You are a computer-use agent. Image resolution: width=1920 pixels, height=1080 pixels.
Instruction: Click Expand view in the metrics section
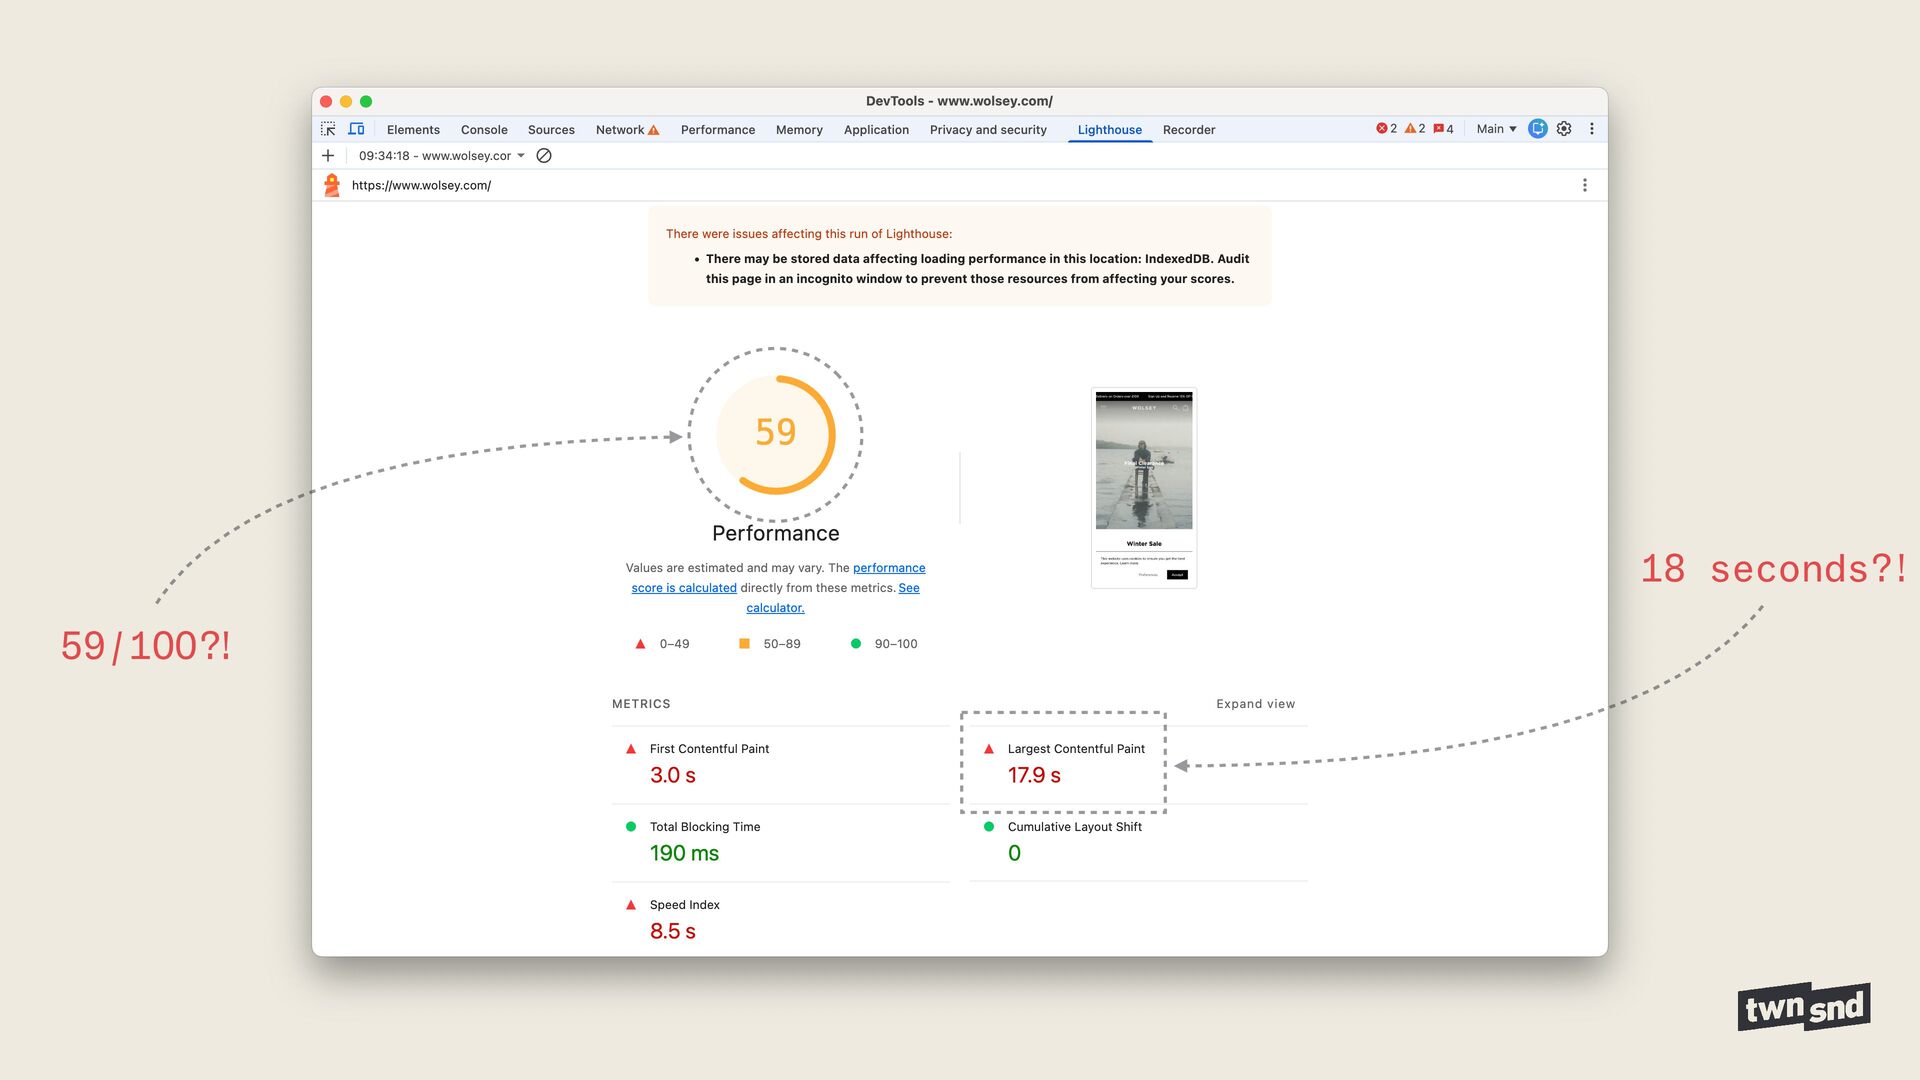[x=1255, y=704]
